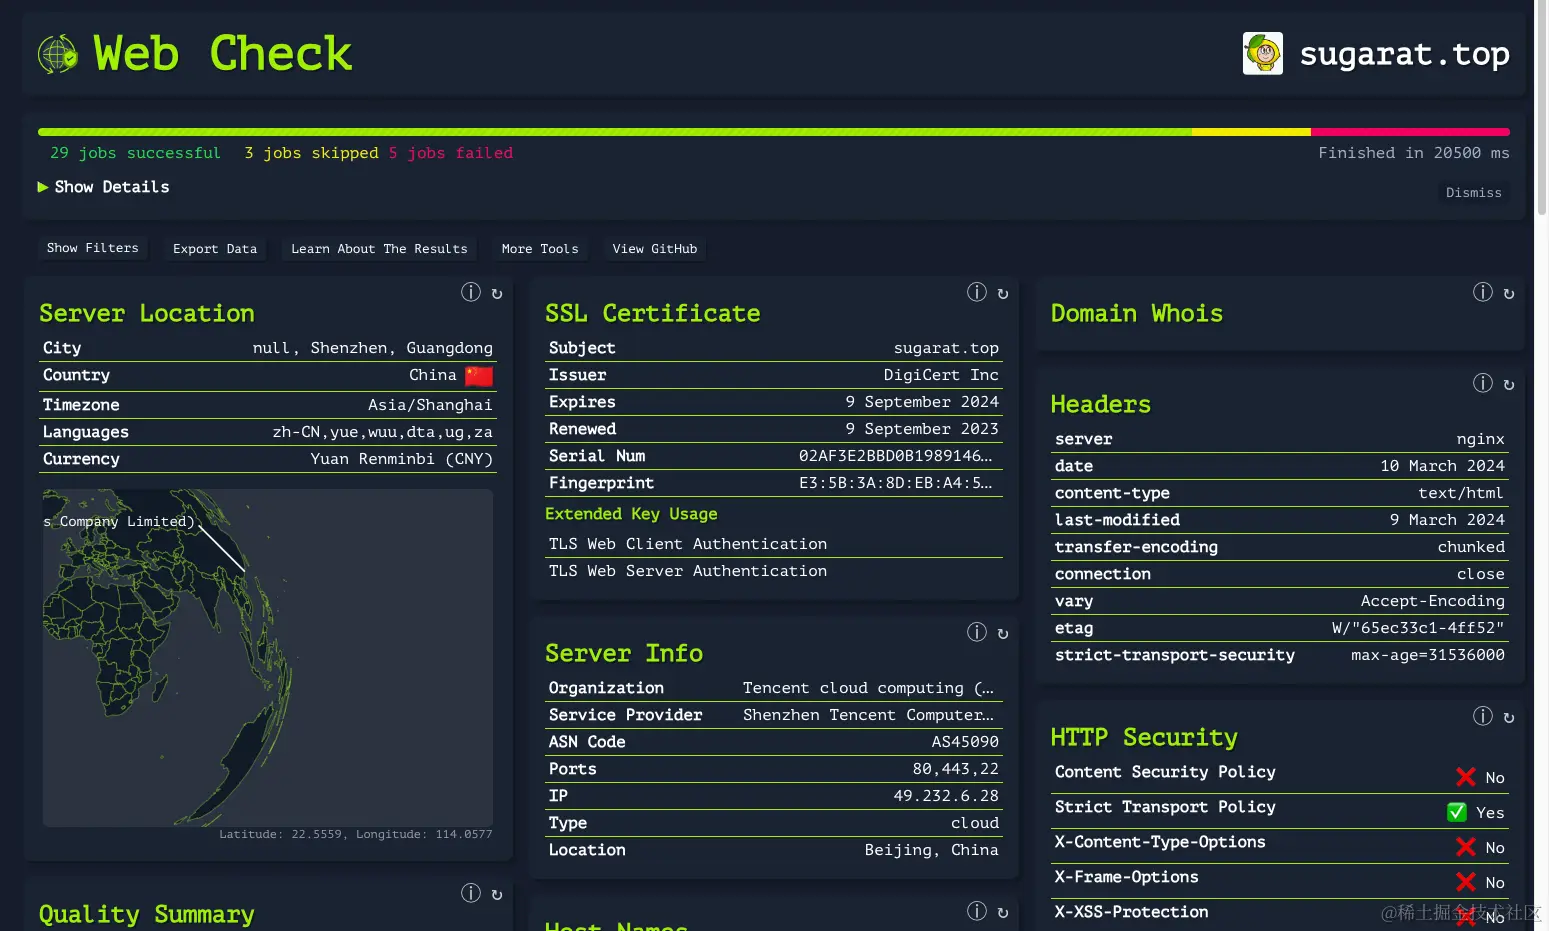
Task: Click Show Filters button
Action: [x=92, y=248]
